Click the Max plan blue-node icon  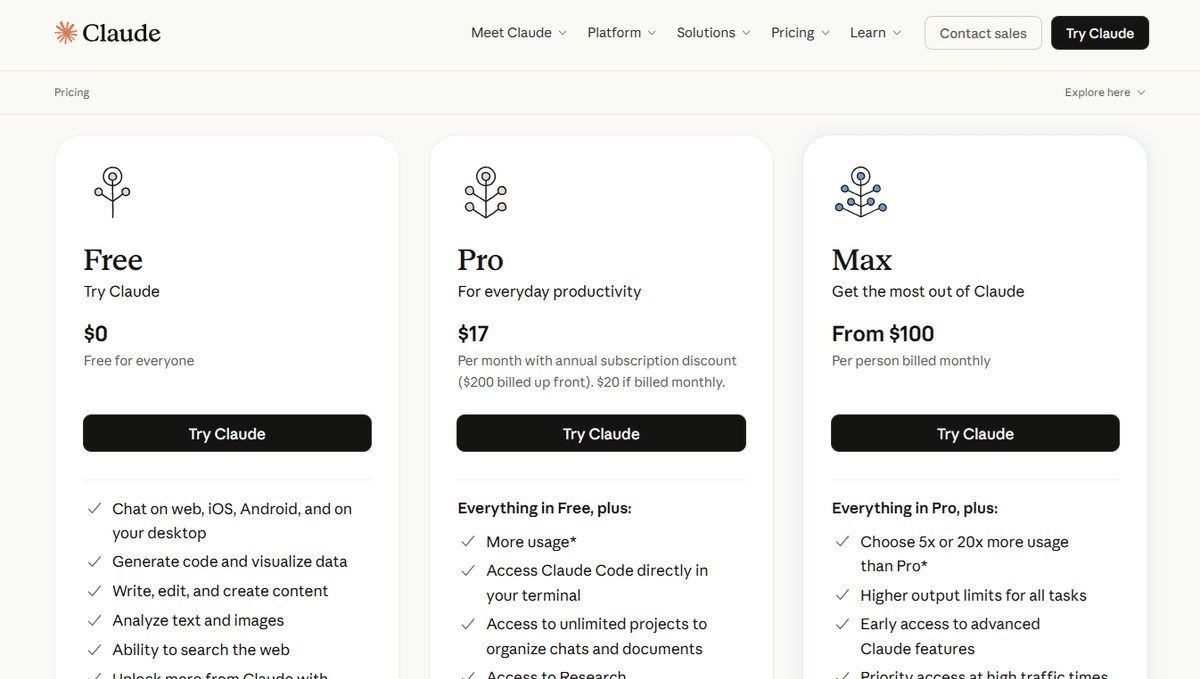click(860, 191)
